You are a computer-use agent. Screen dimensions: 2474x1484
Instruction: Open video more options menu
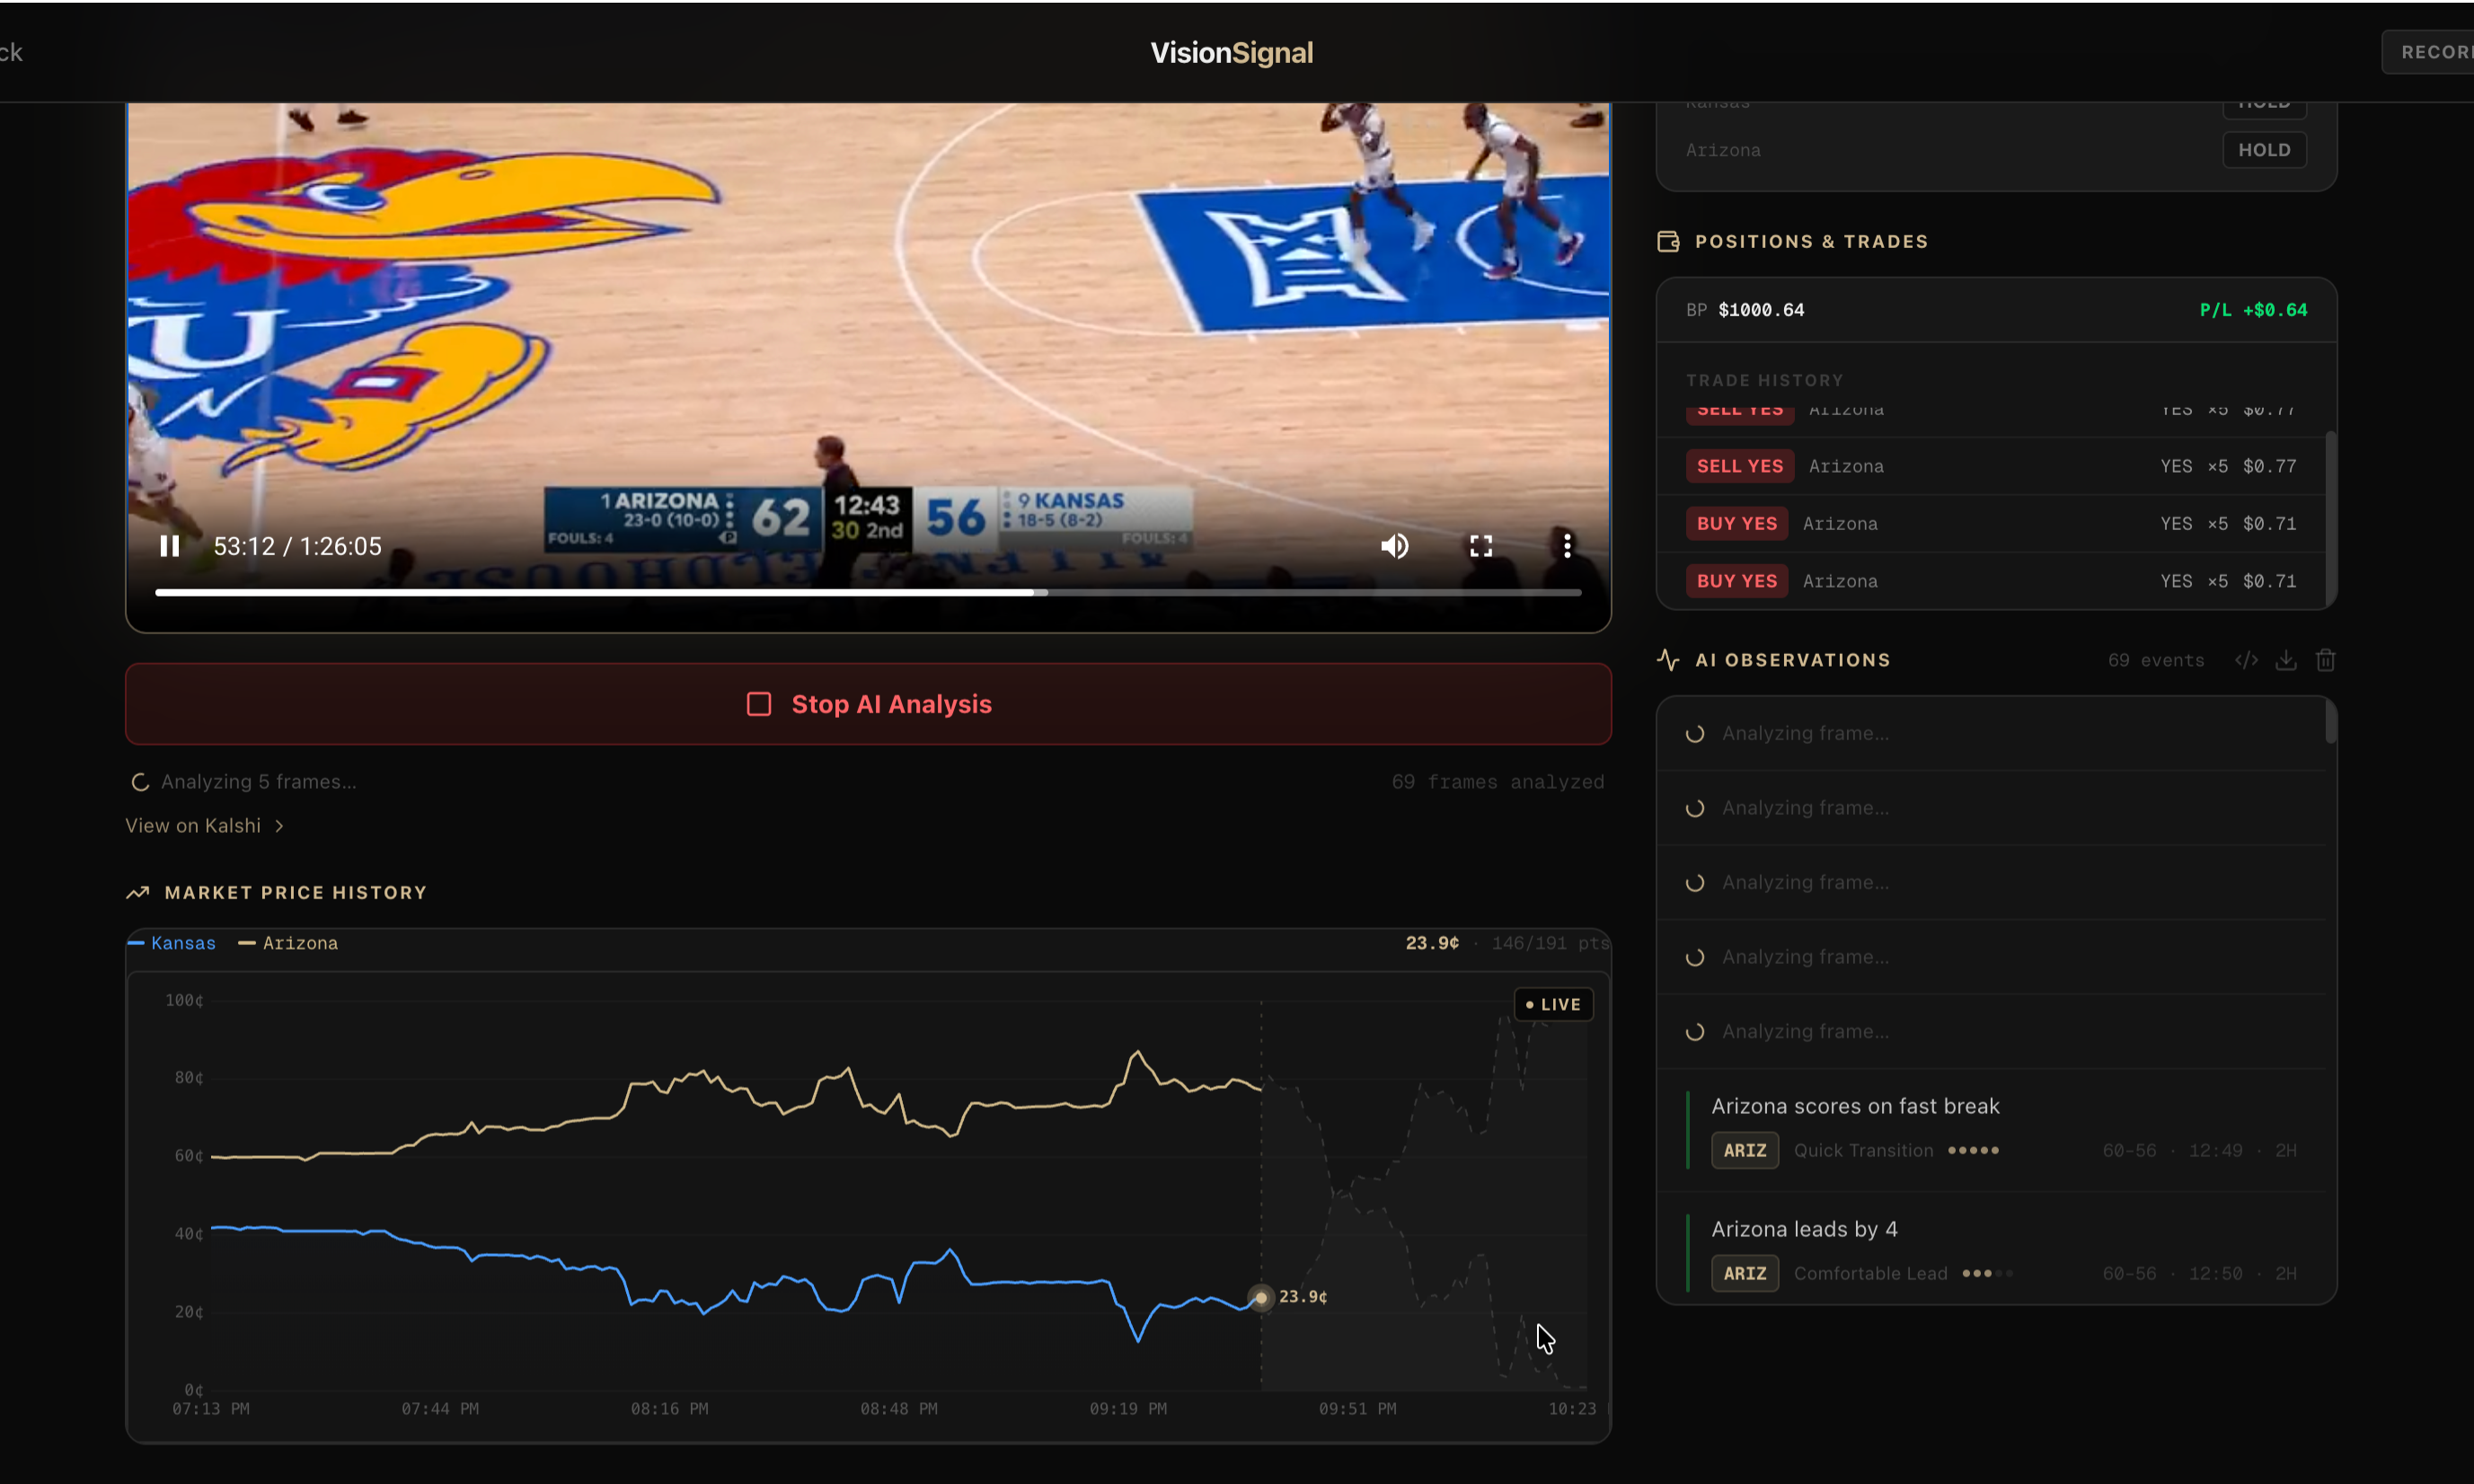coord(1567,546)
